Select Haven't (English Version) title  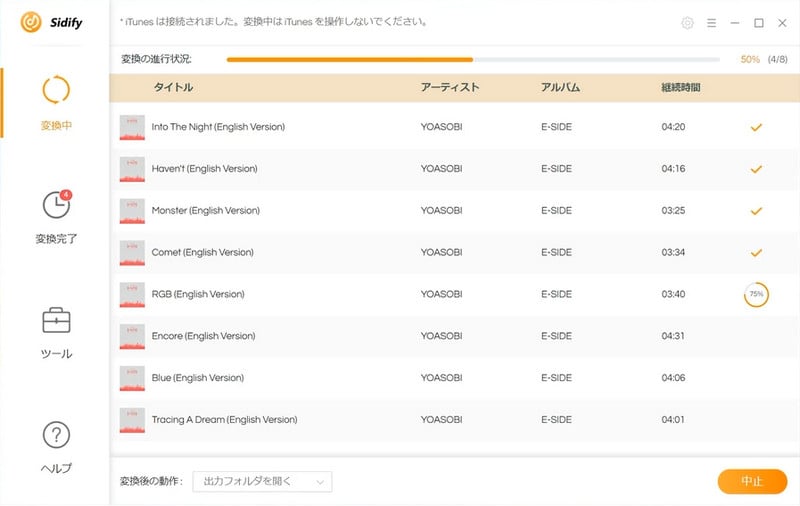point(205,169)
